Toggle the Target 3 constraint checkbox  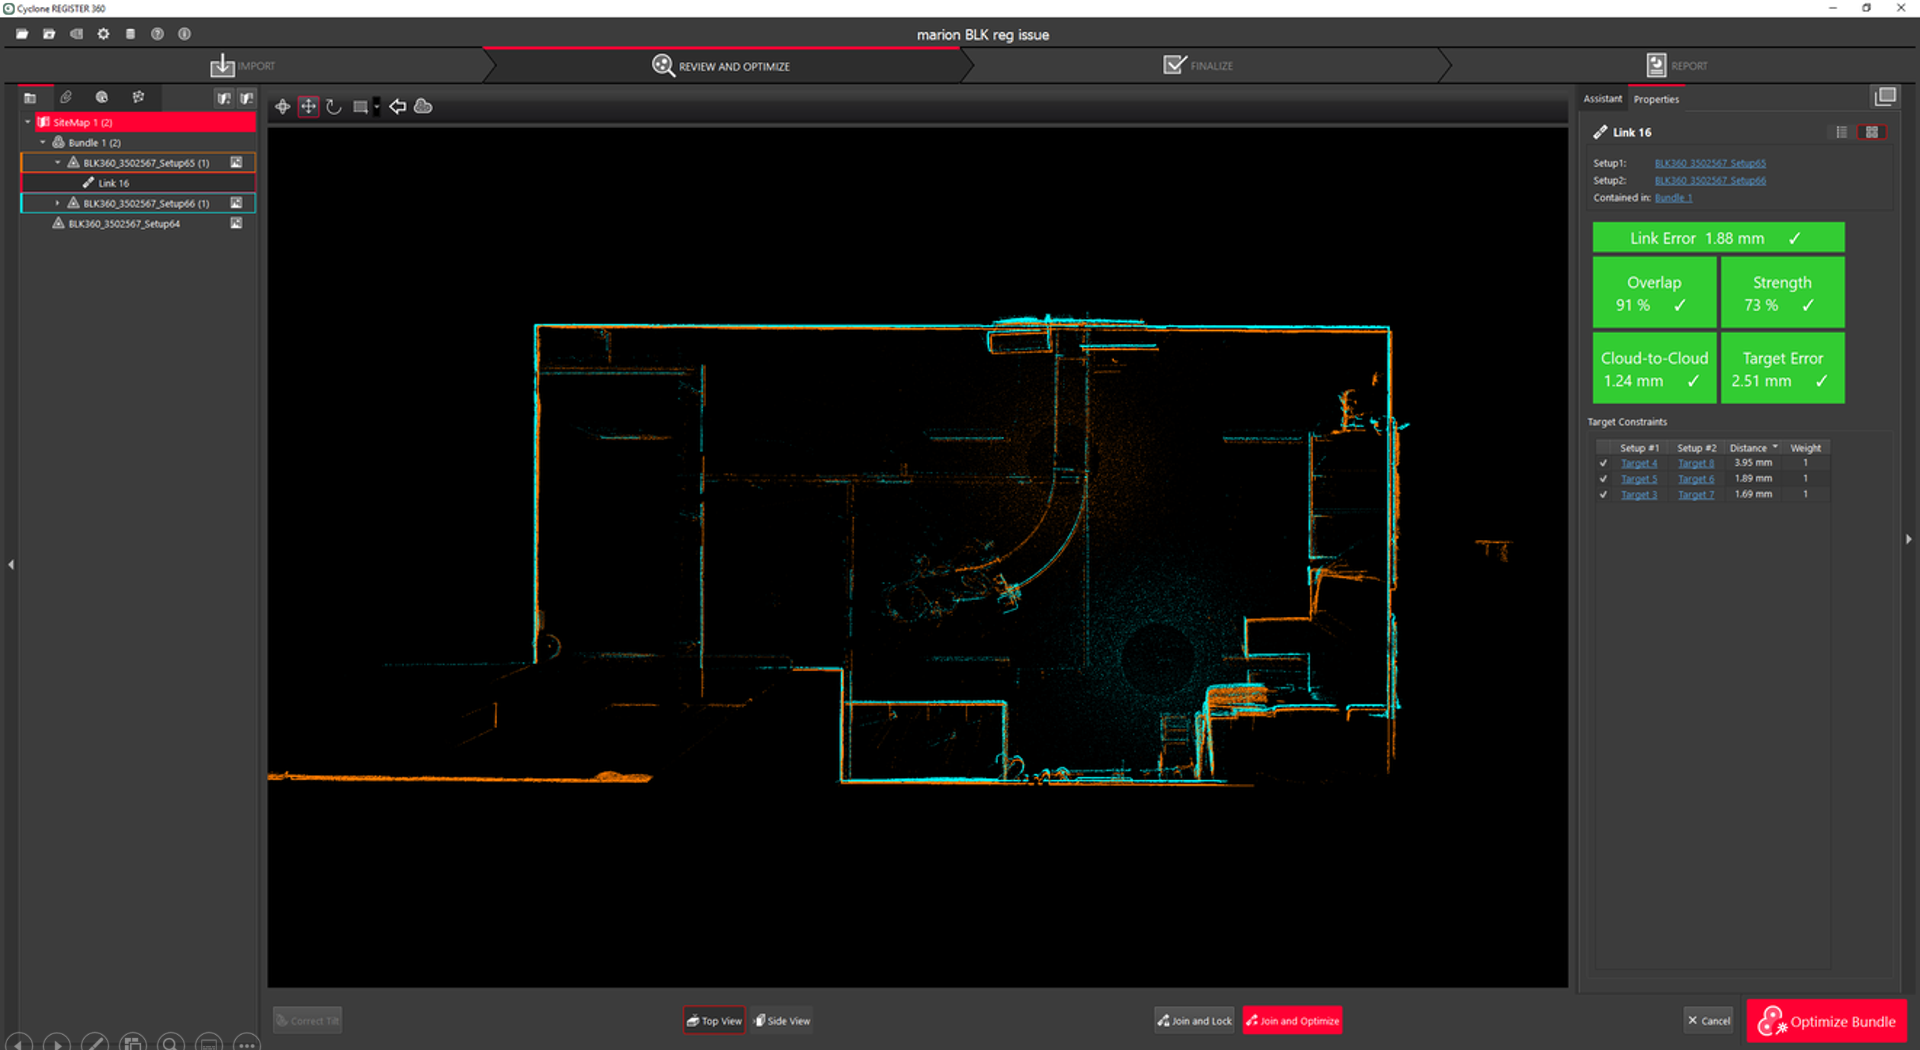tap(1603, 495)
